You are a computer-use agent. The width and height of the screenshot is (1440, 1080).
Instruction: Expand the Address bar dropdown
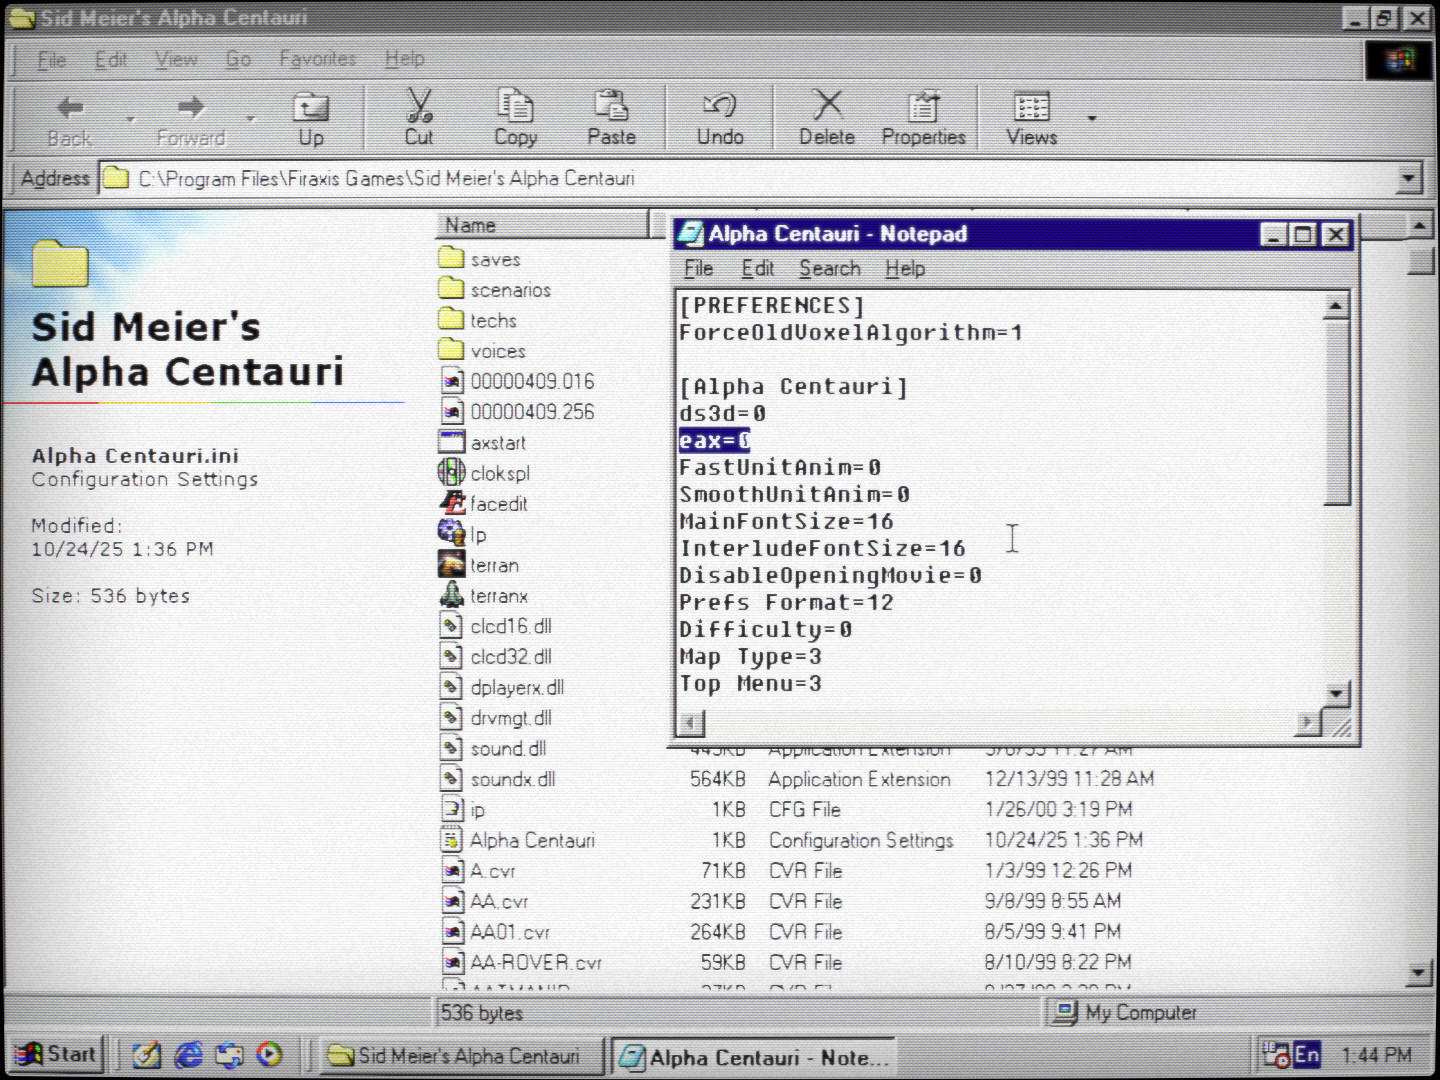click(x=1408, y=179)
